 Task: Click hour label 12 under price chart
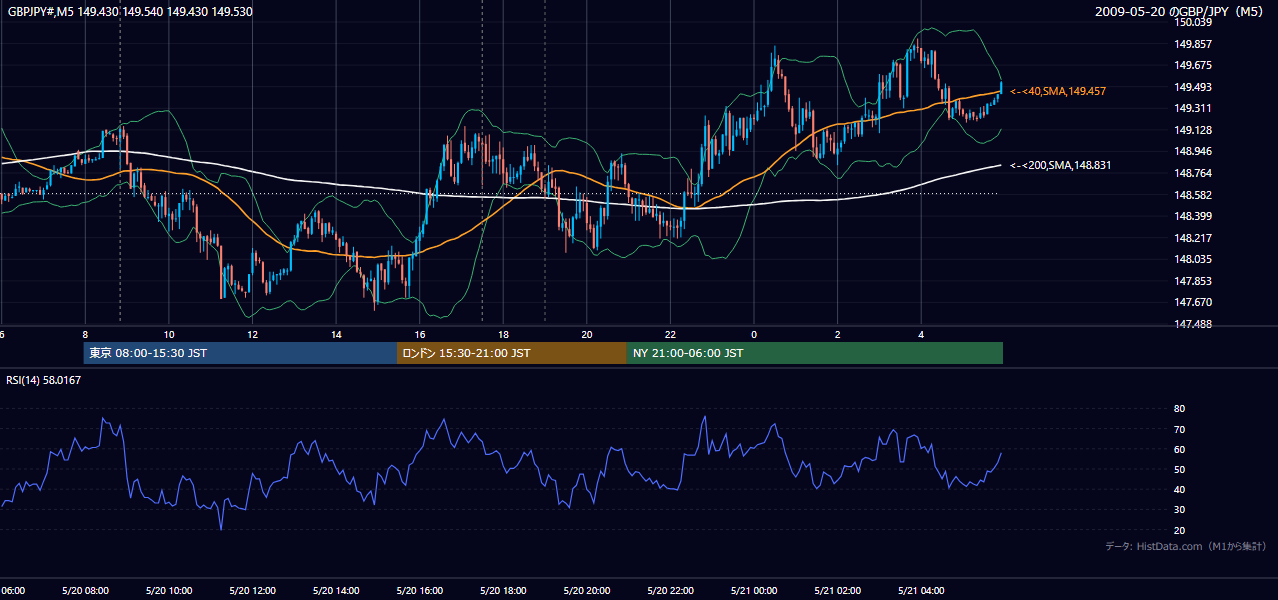(x=252, y=334)
